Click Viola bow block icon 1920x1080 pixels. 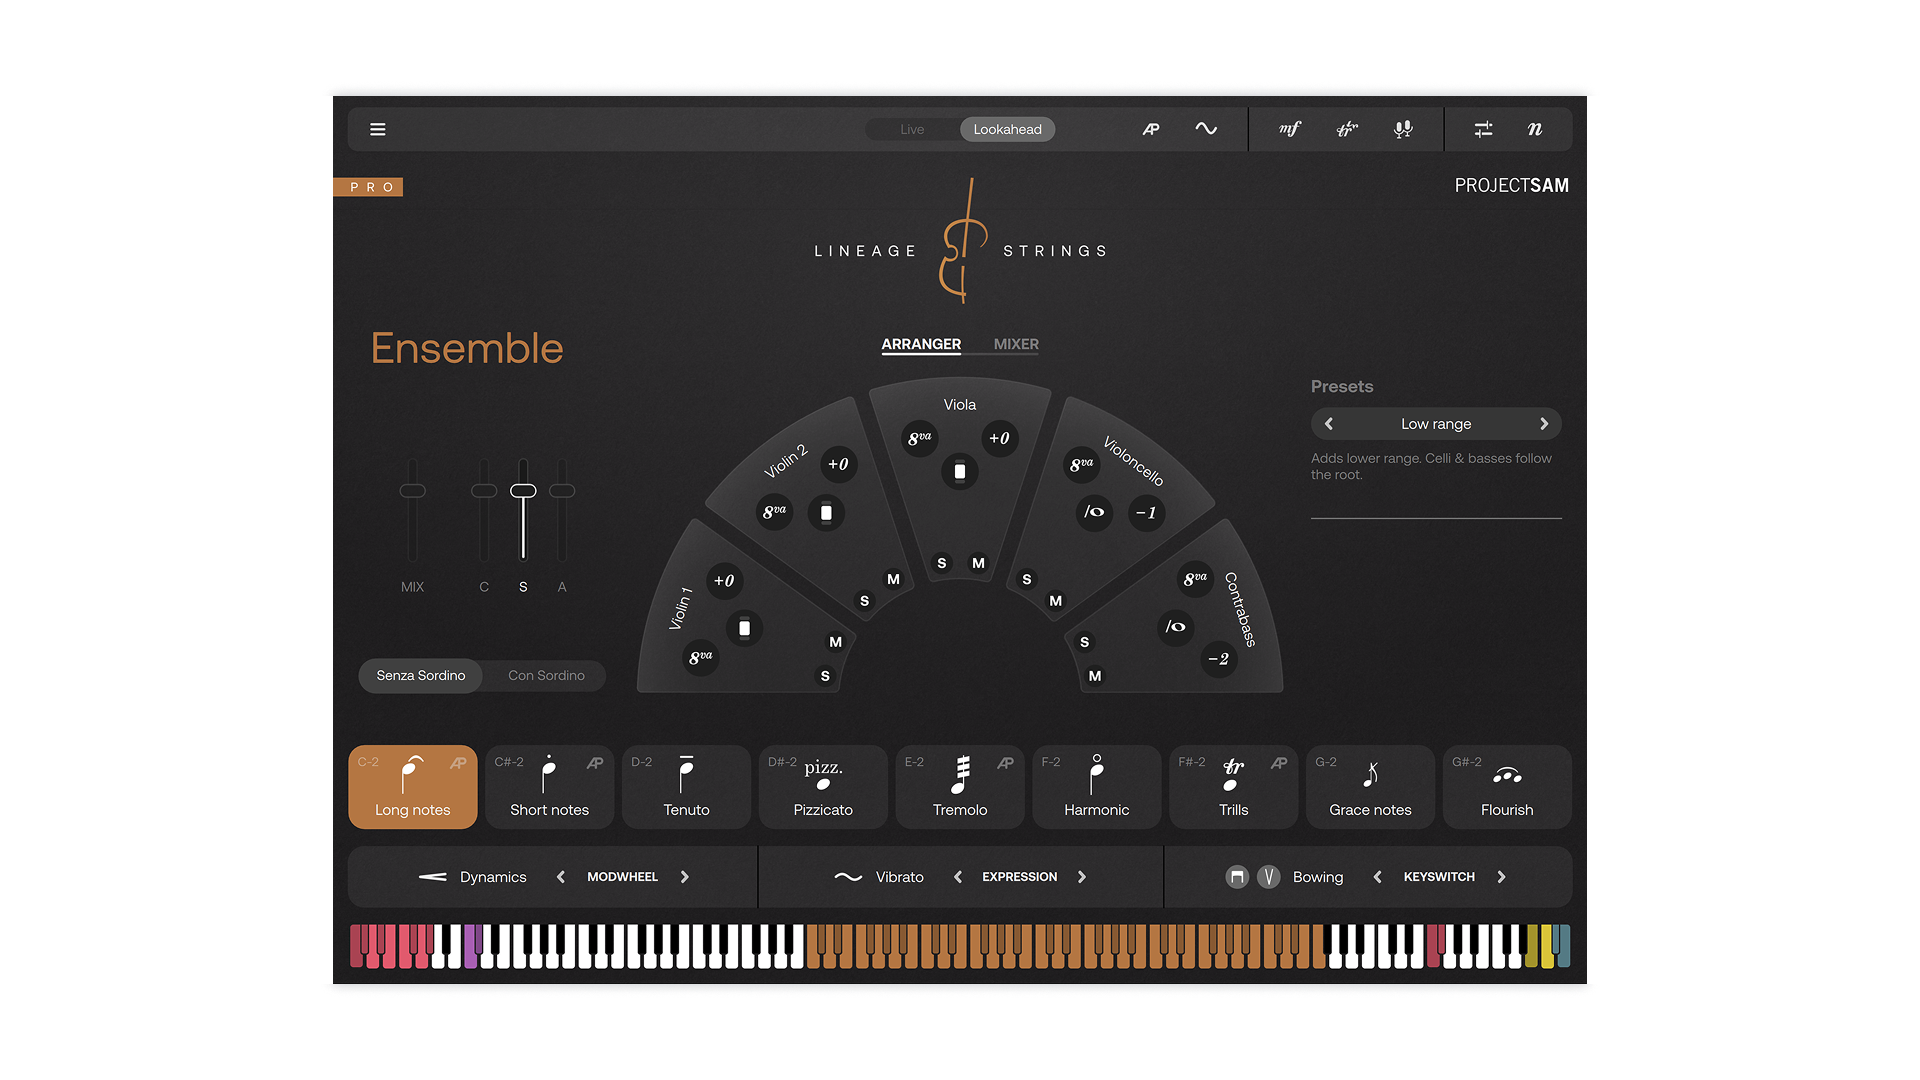(x=960, y=471)
